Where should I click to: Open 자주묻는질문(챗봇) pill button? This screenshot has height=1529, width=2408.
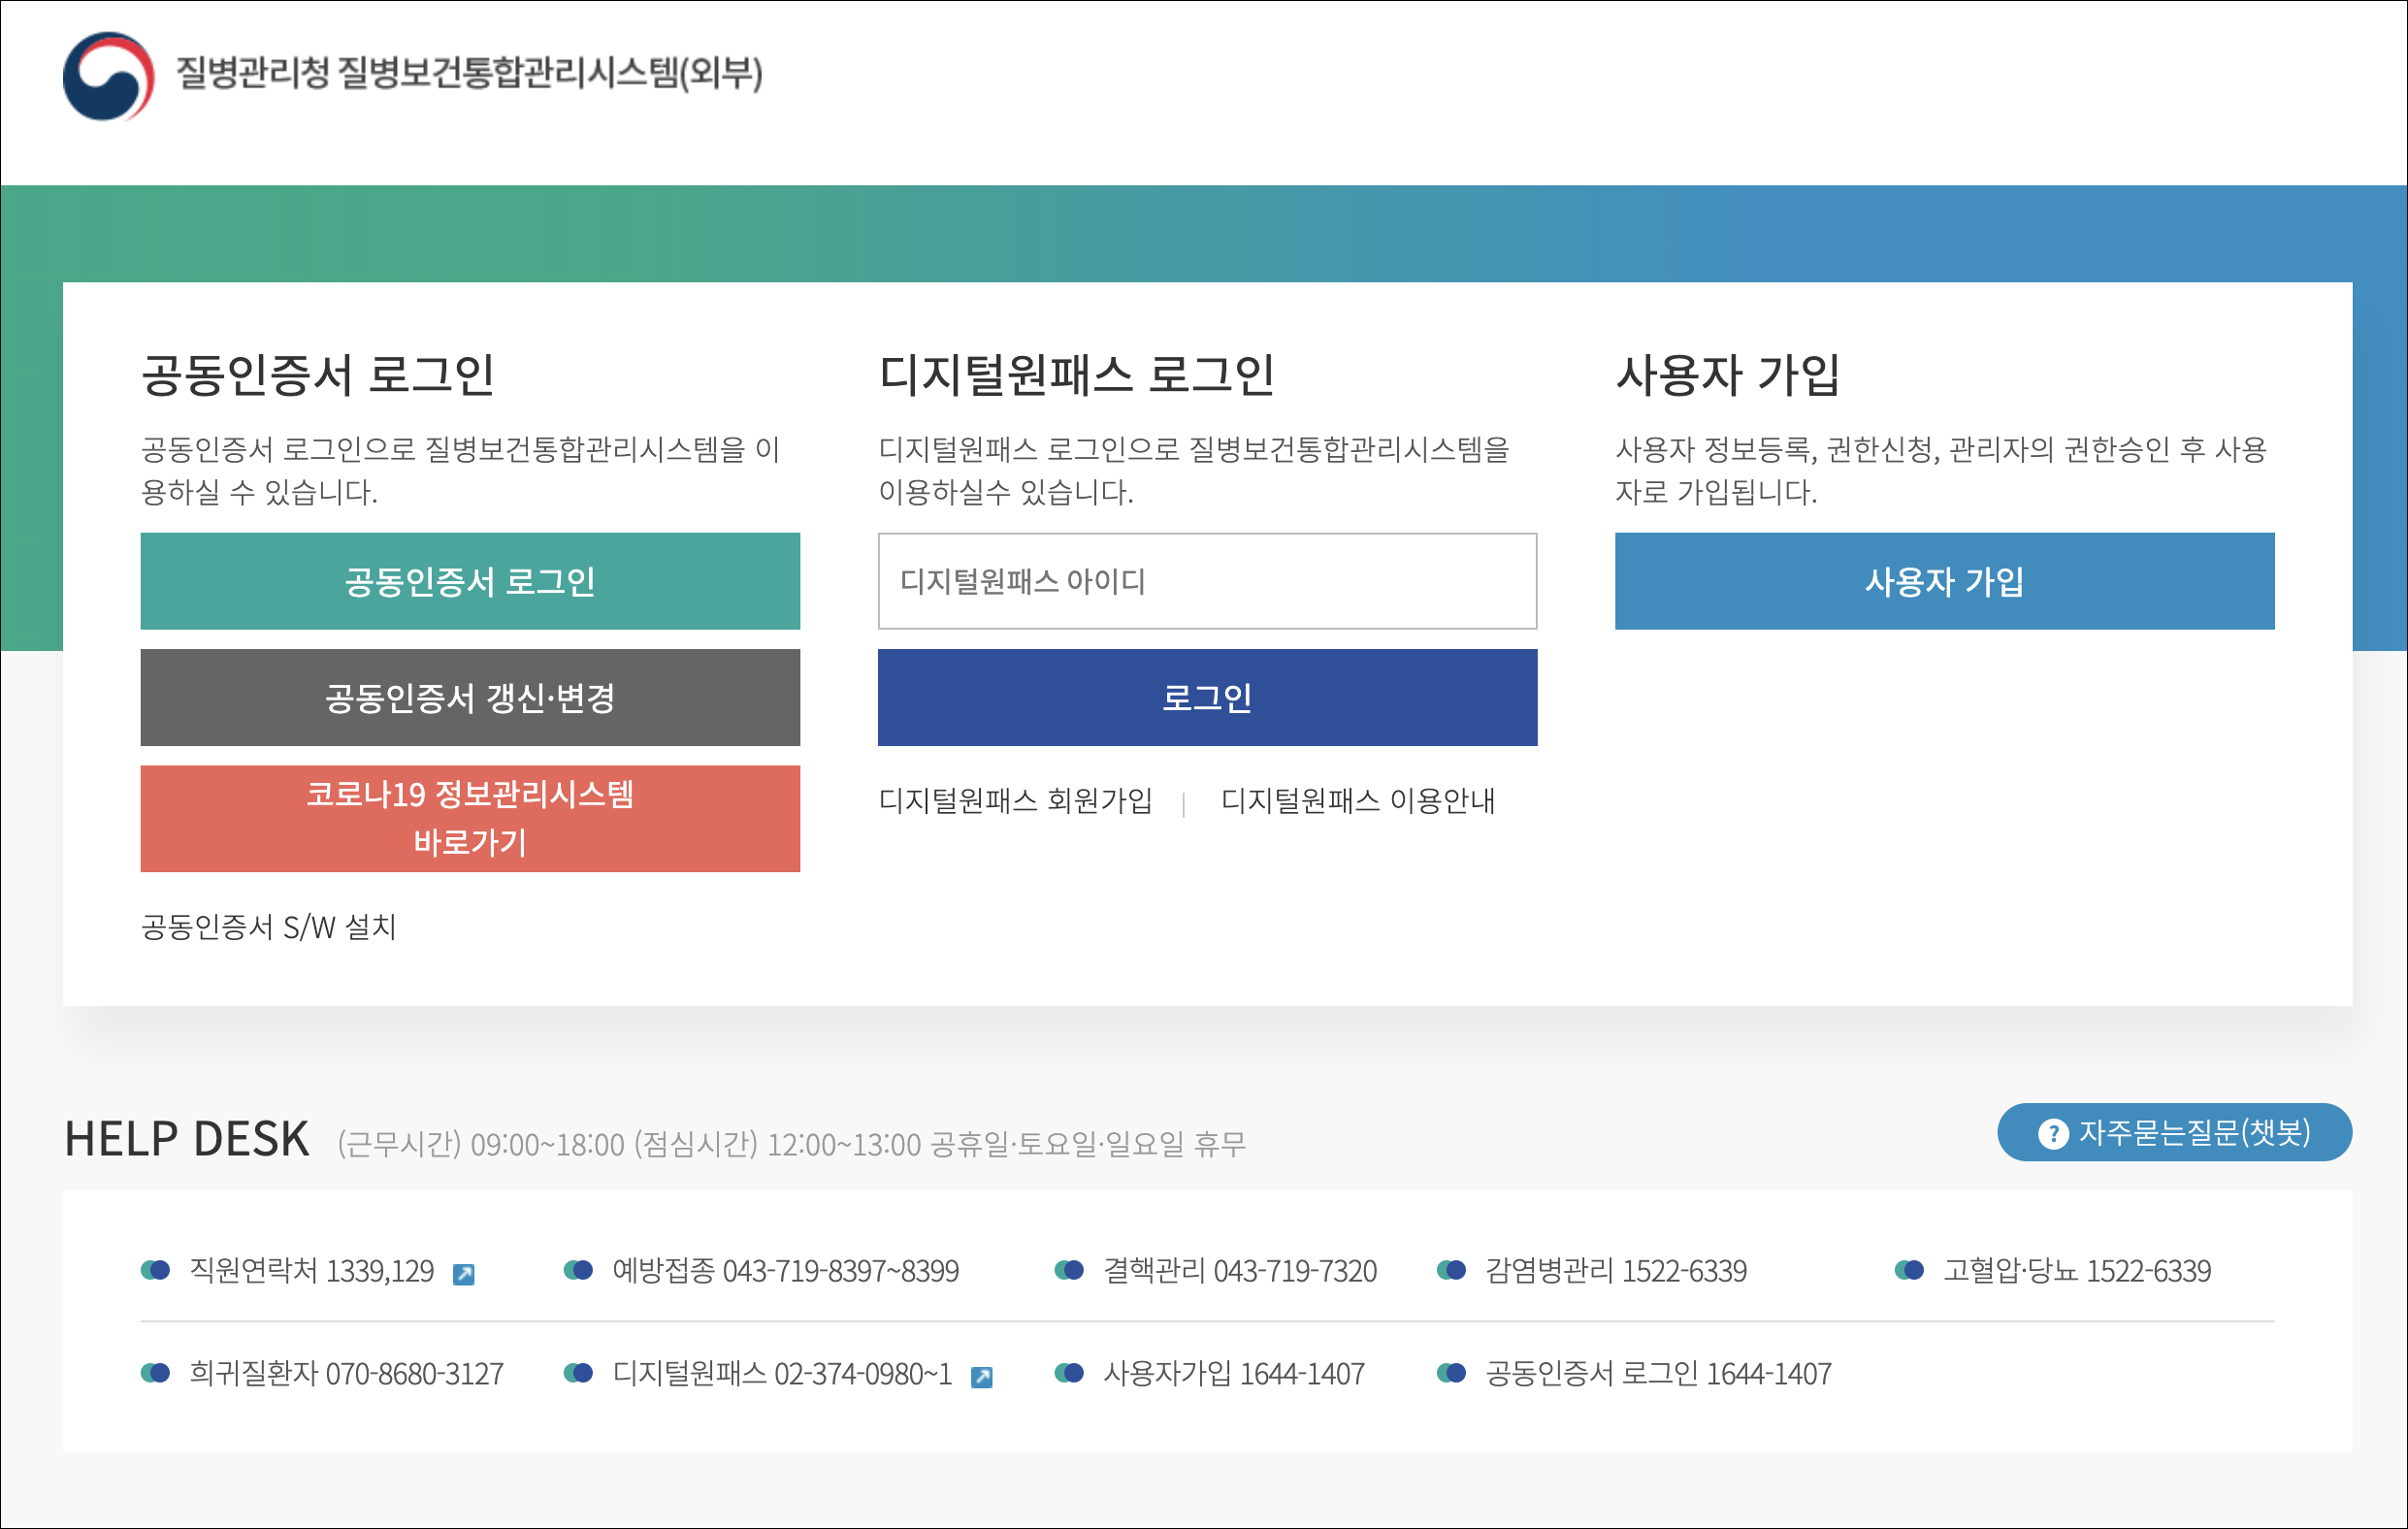2174,1133
